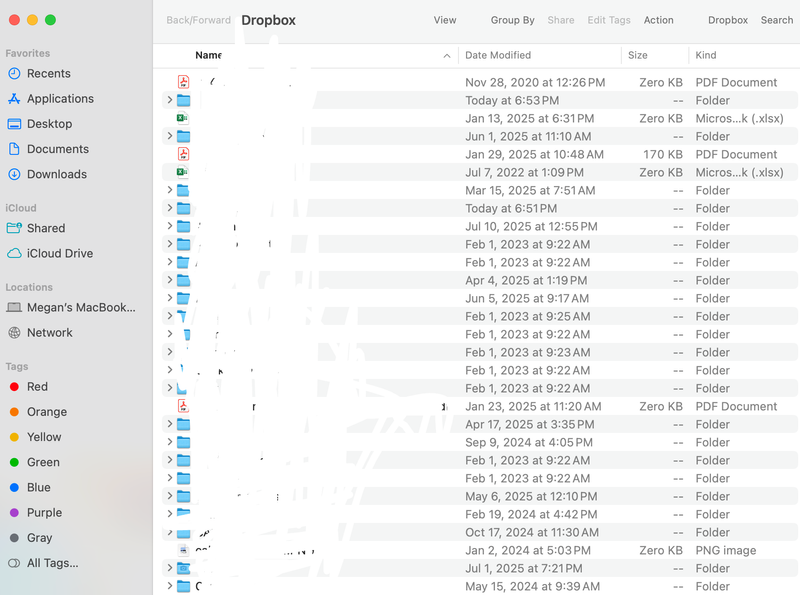This screenshot has width=800, height=595.
Task: Filter by the Yellow tag
Action: 35,437
